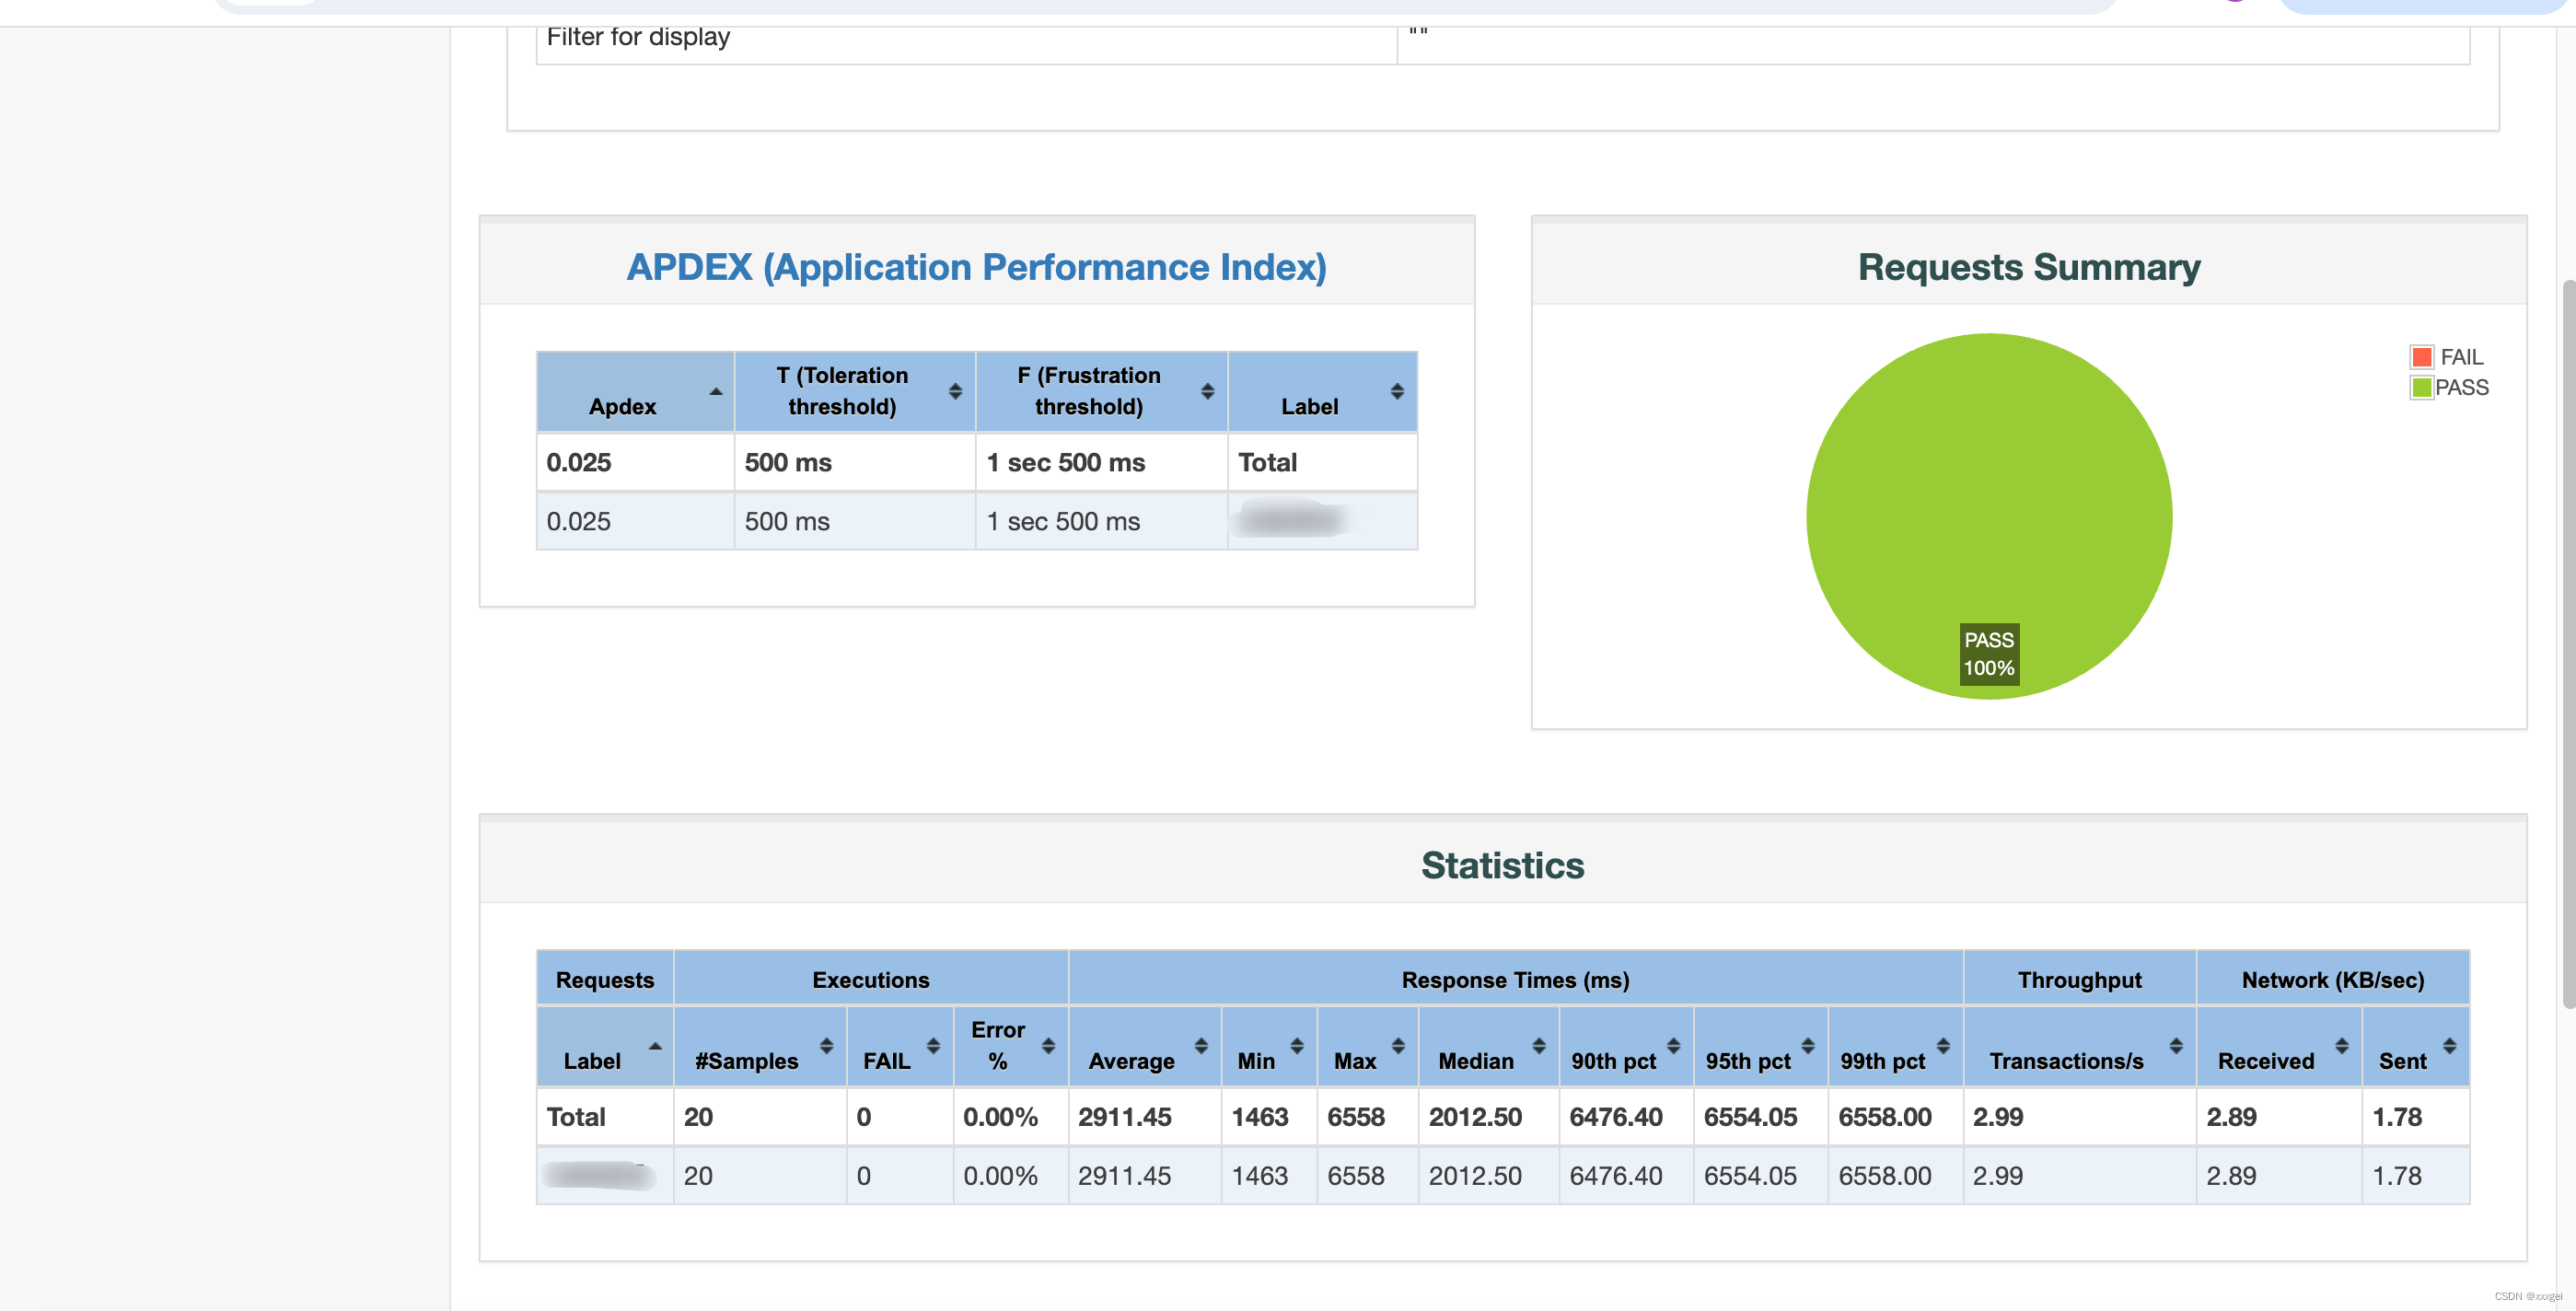This screenshot has height=1311, width=2576.
Task: Sort APDEX table by Apdex column arrow
Action: 716,391
